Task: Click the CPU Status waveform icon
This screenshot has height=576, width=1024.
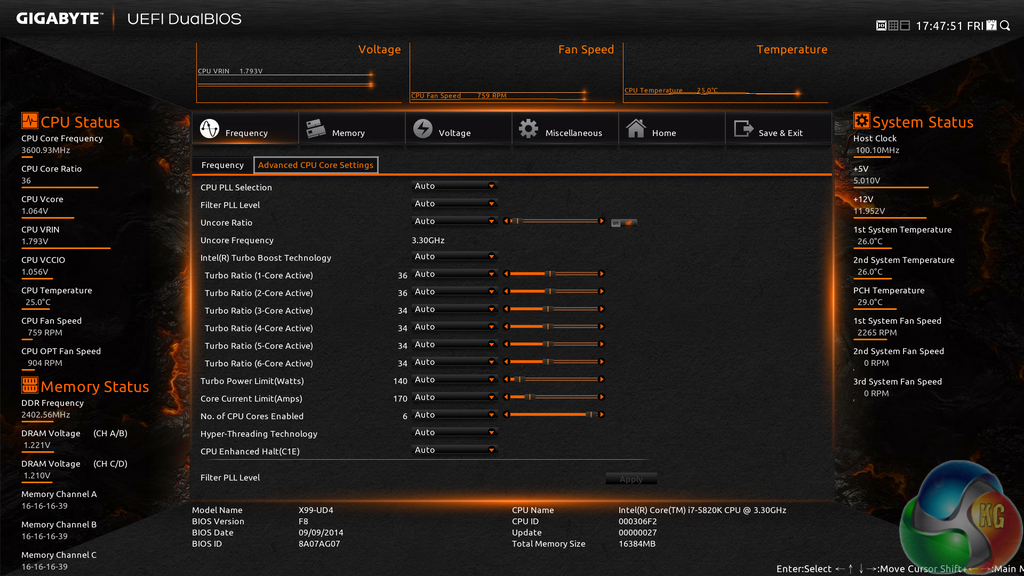Action: pos(29,121)
